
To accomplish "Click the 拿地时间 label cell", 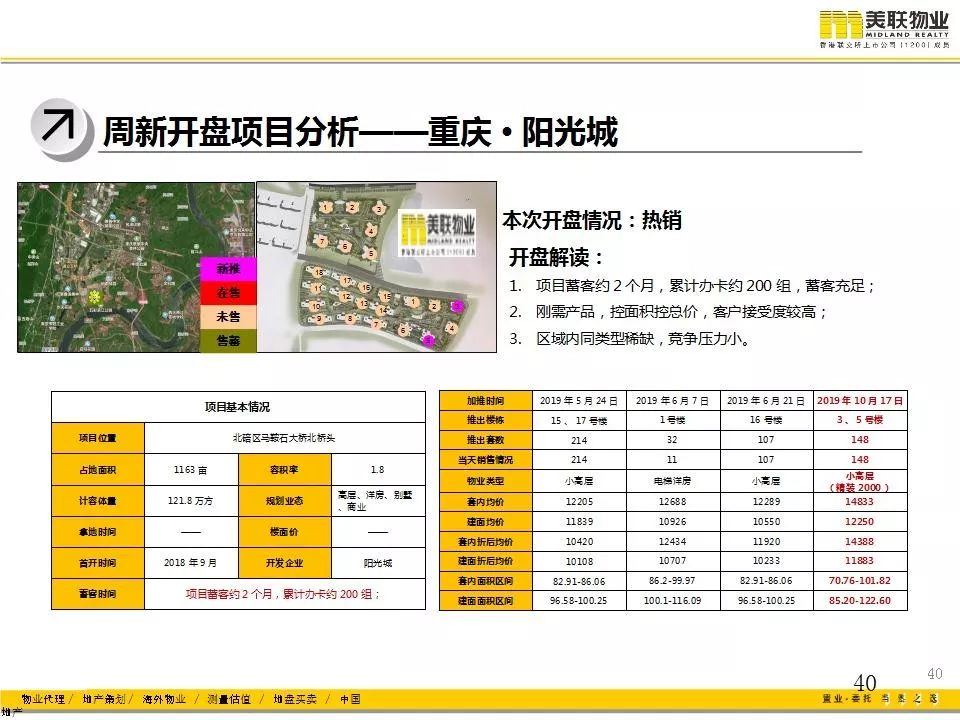I will pyautogui.click(x=98, y=532).
